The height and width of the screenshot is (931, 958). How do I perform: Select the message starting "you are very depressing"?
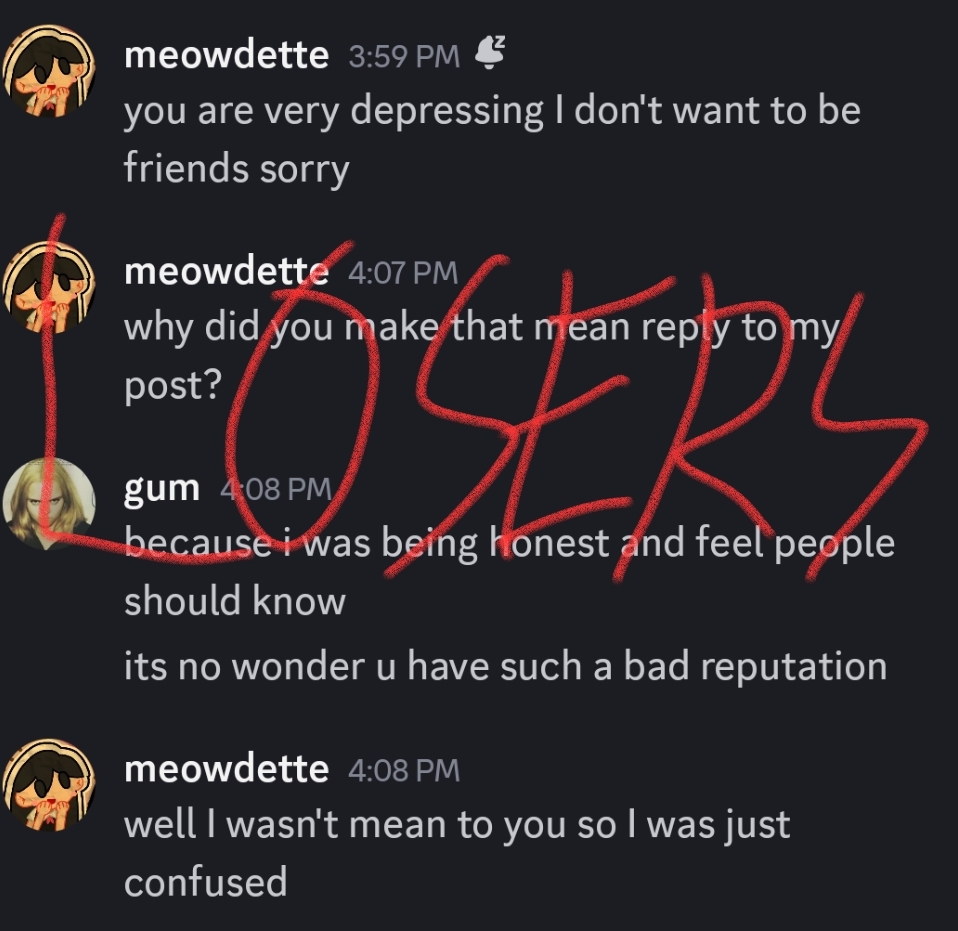point(492,139)
